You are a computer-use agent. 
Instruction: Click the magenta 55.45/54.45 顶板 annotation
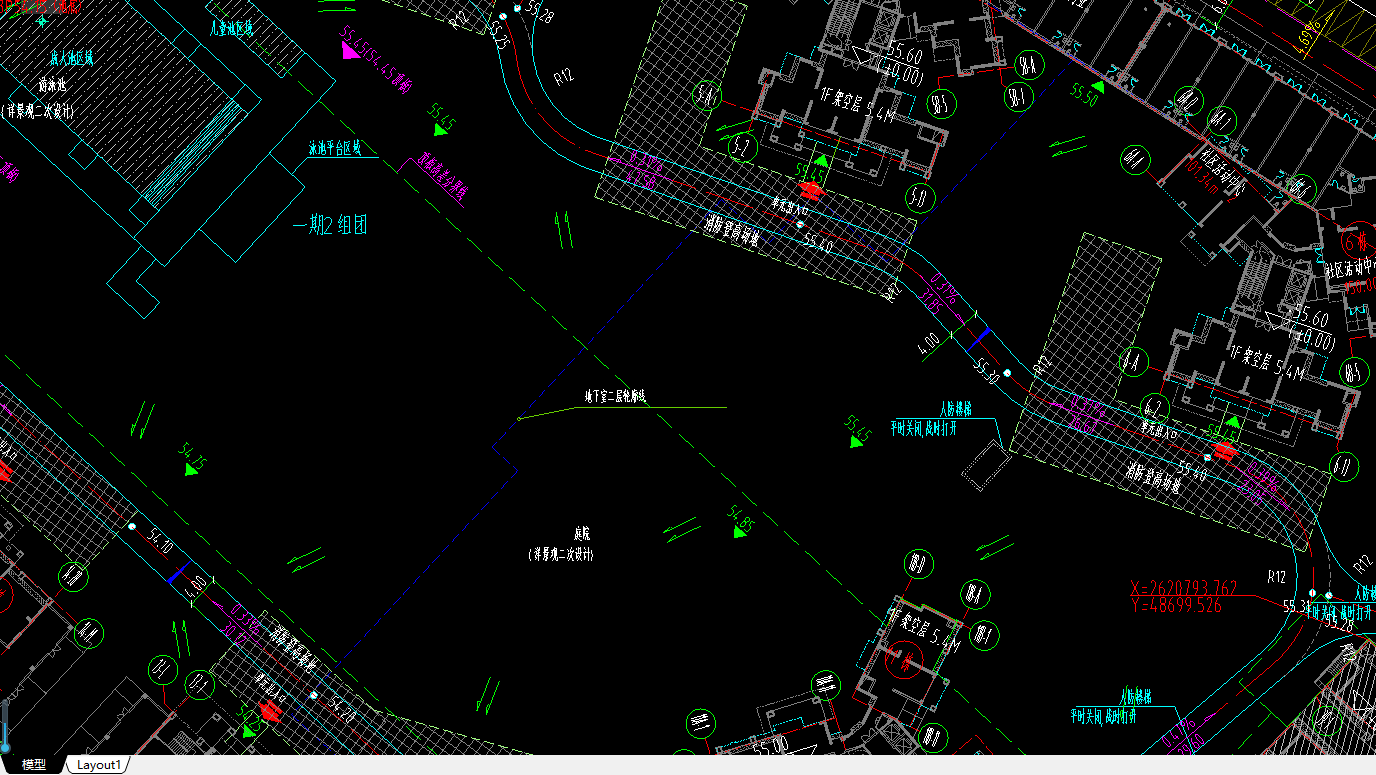pyautogui.click(x=376, y=62)
